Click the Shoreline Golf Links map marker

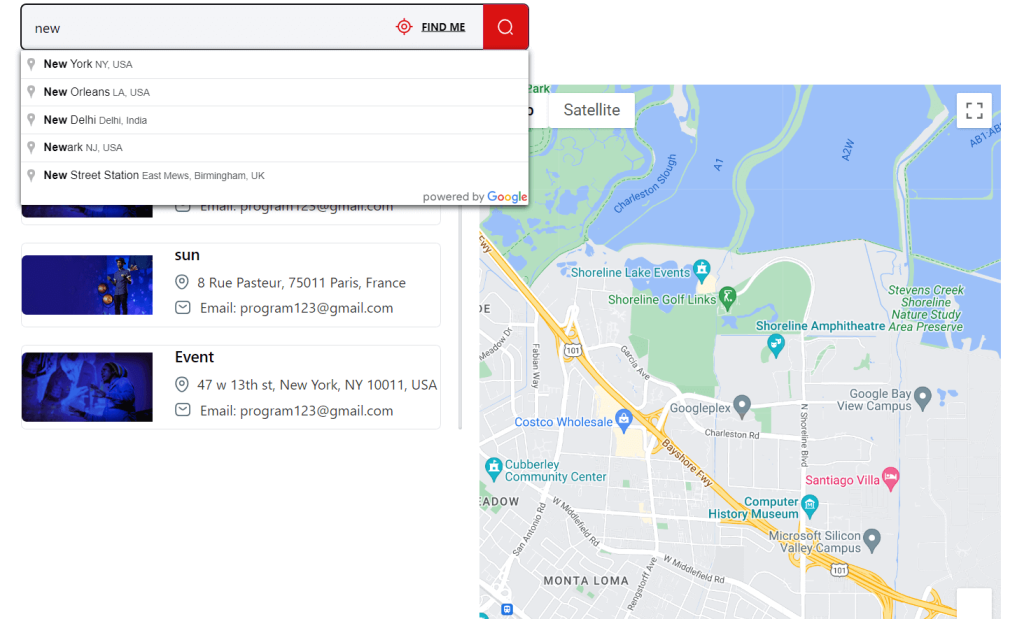727,297
